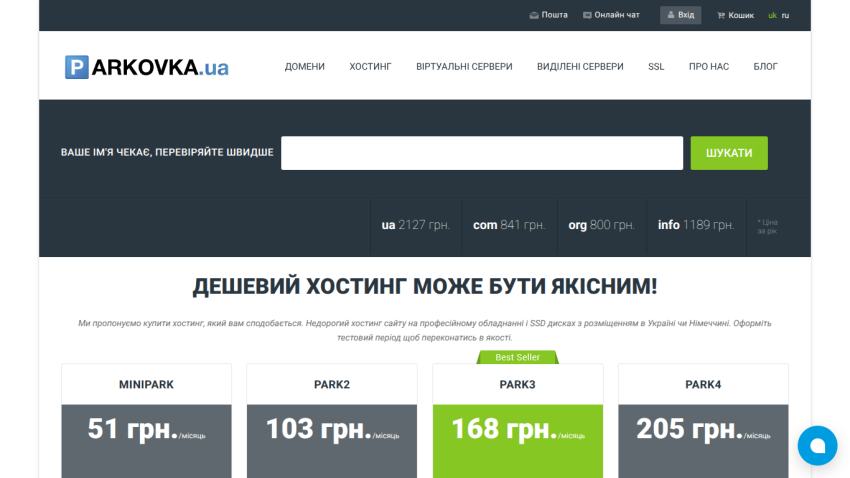Click the 51 грн. price block

146,441
